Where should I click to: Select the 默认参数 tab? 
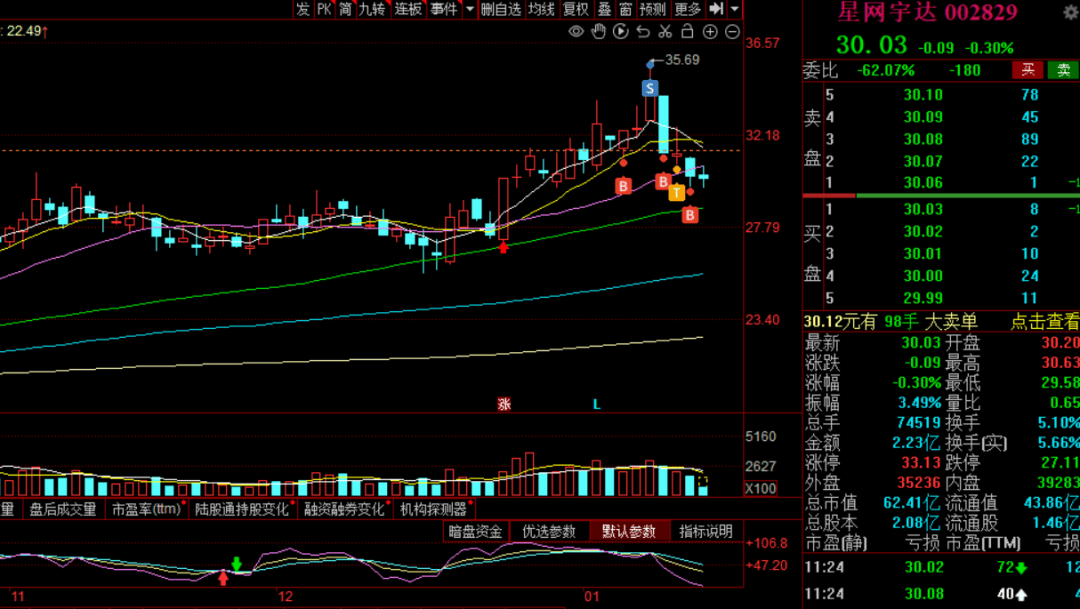[628, 531]
